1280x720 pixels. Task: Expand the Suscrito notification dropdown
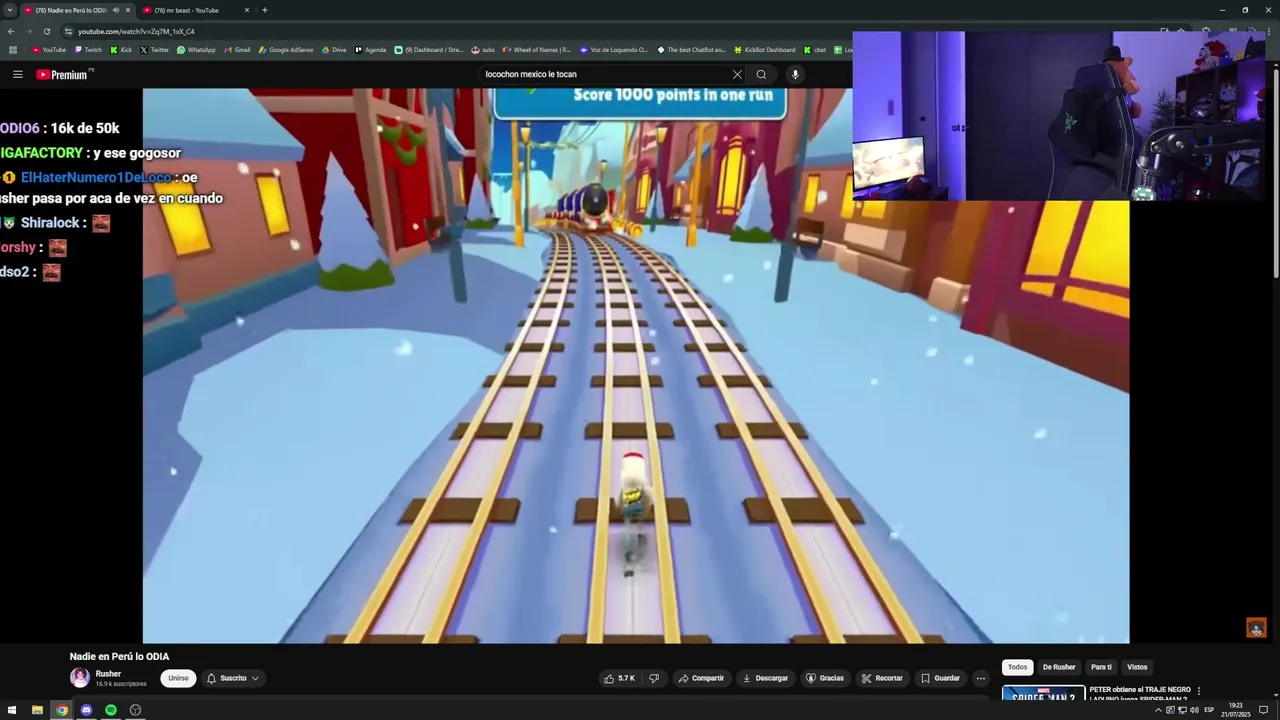(x=233, y=678)
